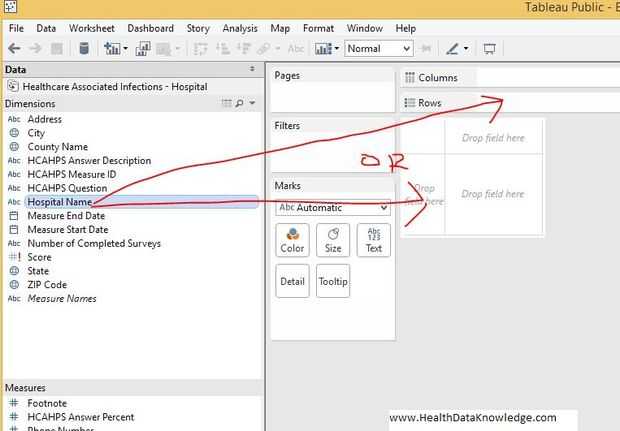Click the View cards bar chart icon

click(323, 49)
